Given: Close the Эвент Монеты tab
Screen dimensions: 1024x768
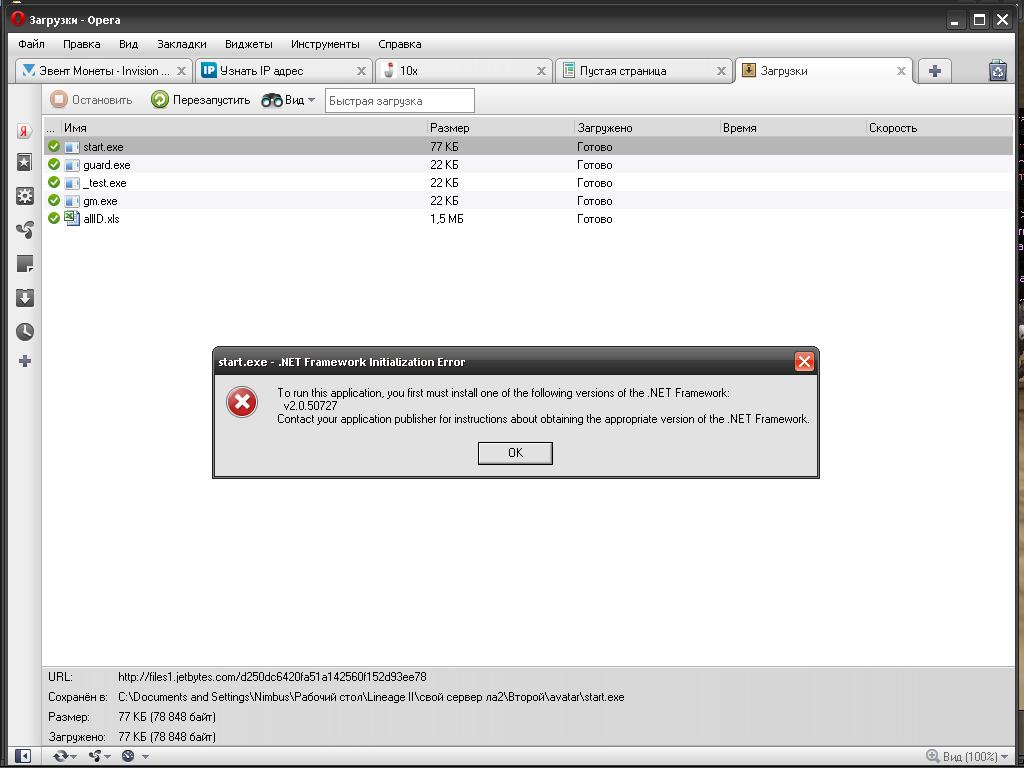Looking at the screenshot, I should [182, 71].
